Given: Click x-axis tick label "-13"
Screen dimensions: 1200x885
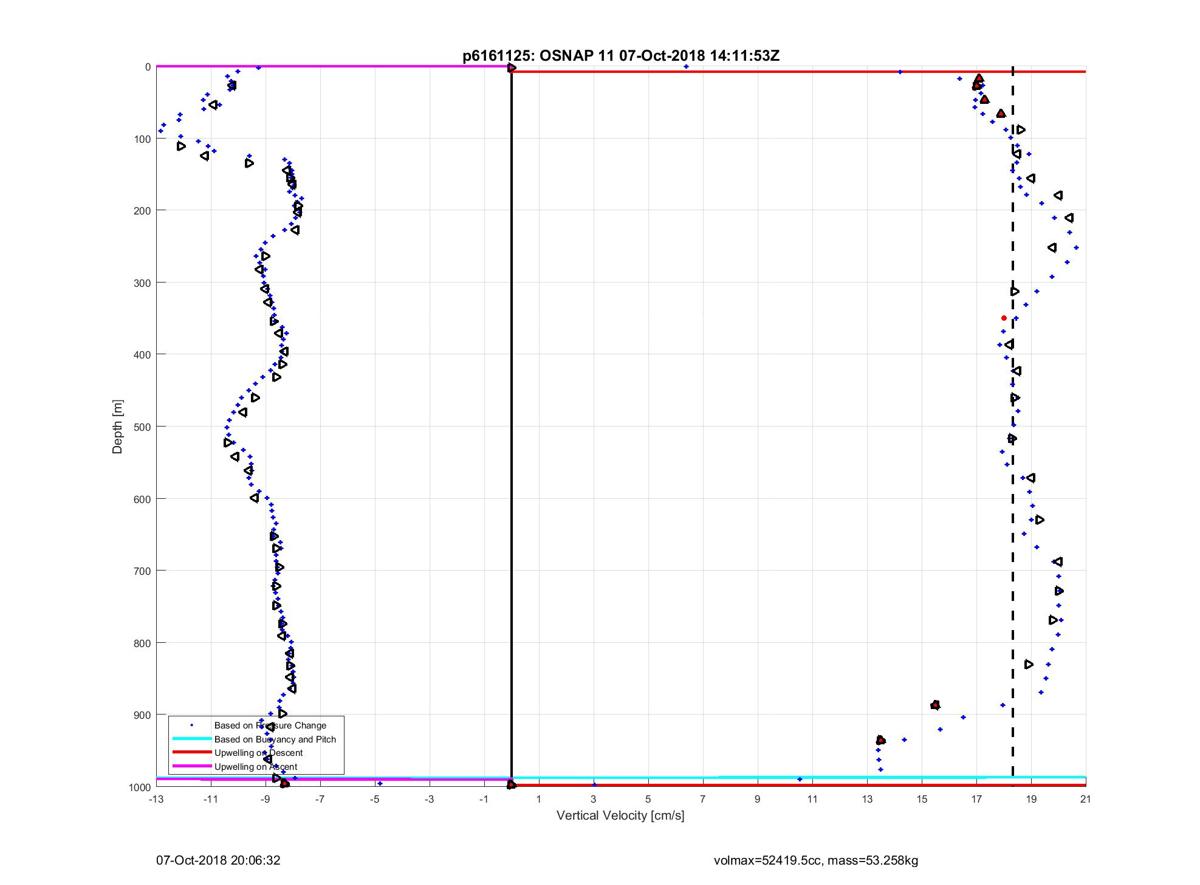Looking at the screenshot, I should [156, 799].
